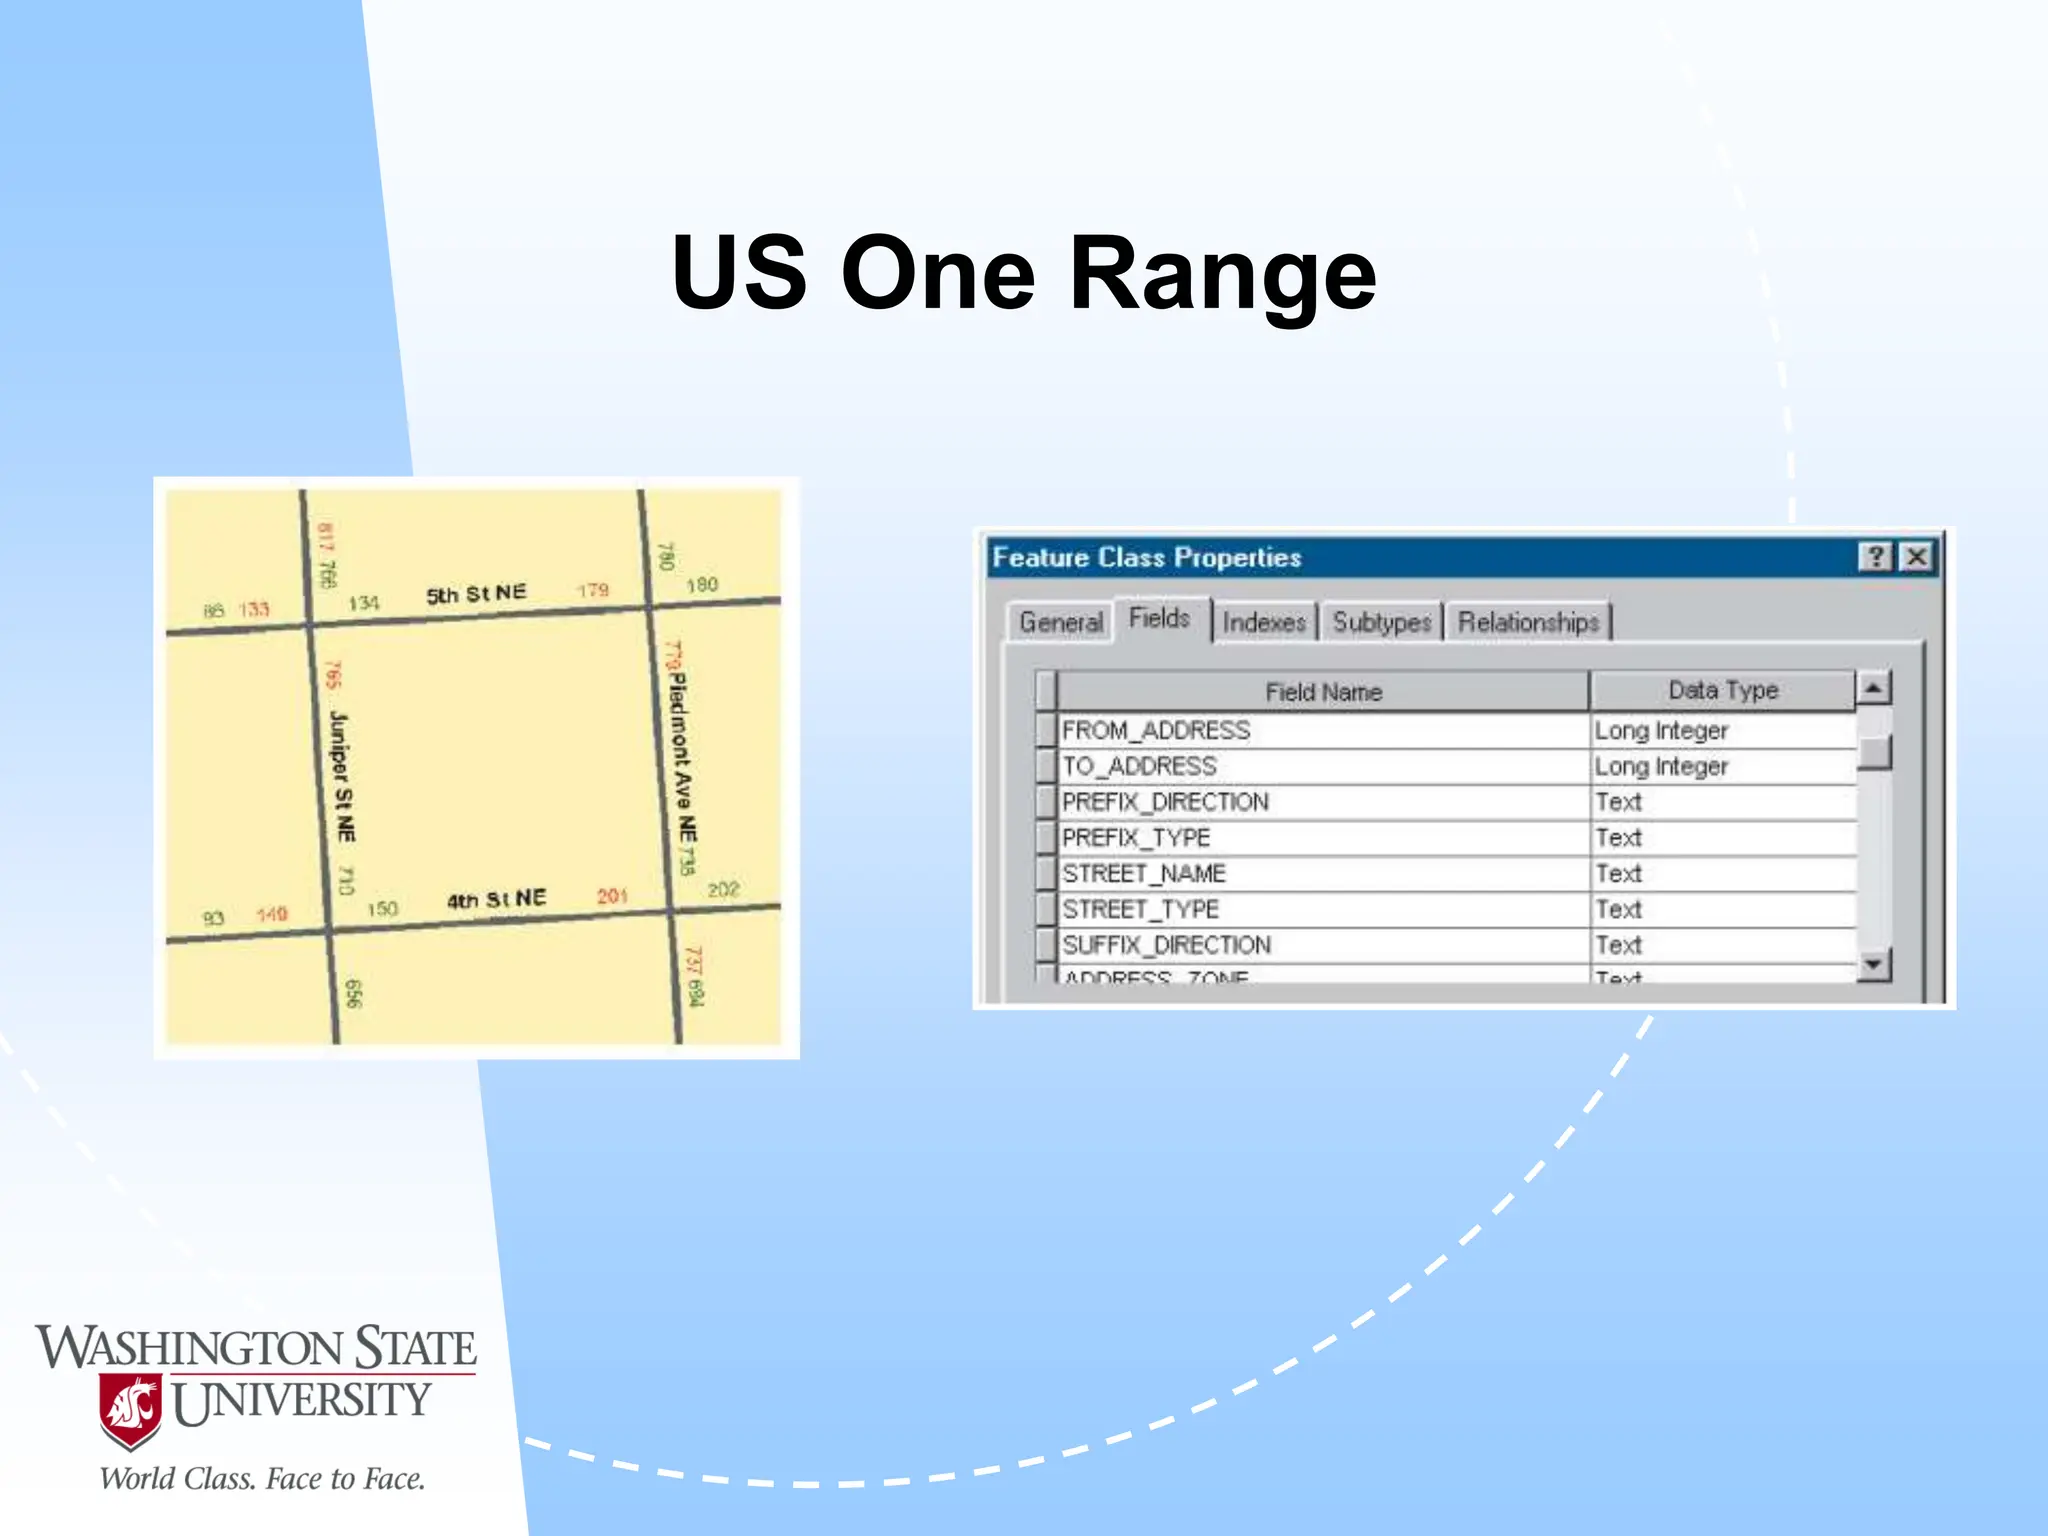
Task: Select the SUFFIX_DIRECTION field name cell
Action: [1323, 946]
